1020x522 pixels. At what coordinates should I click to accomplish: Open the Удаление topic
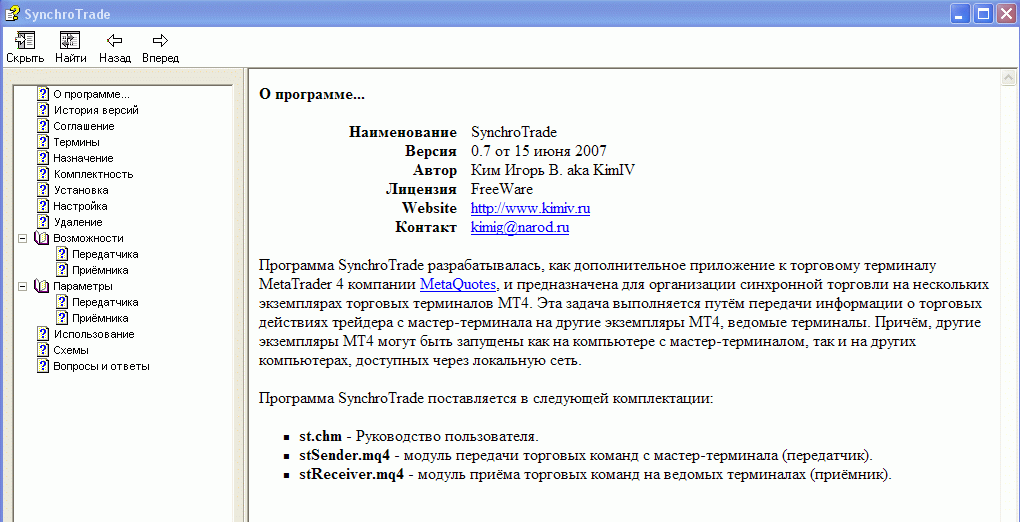(x=78, y=223)
